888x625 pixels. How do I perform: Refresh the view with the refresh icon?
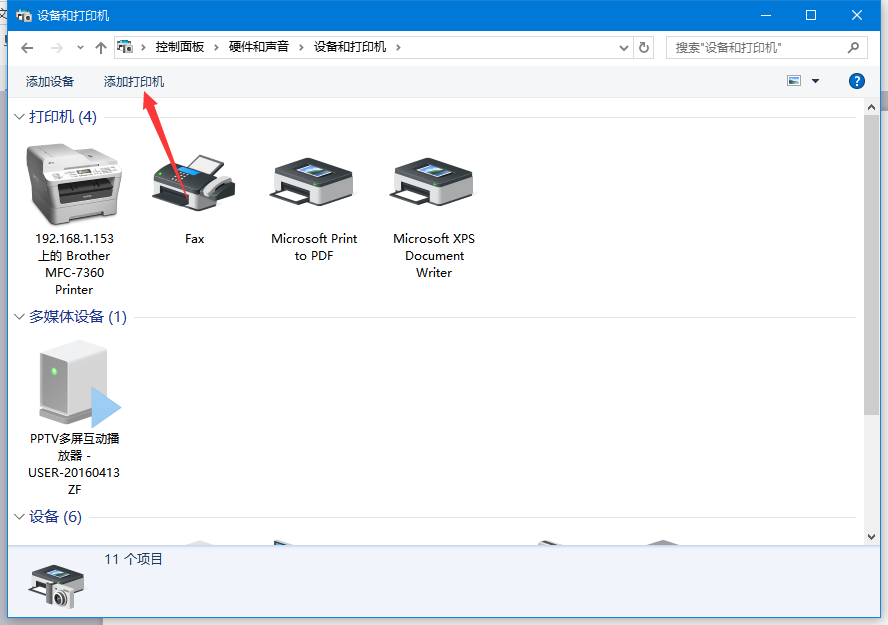point(646,46)
